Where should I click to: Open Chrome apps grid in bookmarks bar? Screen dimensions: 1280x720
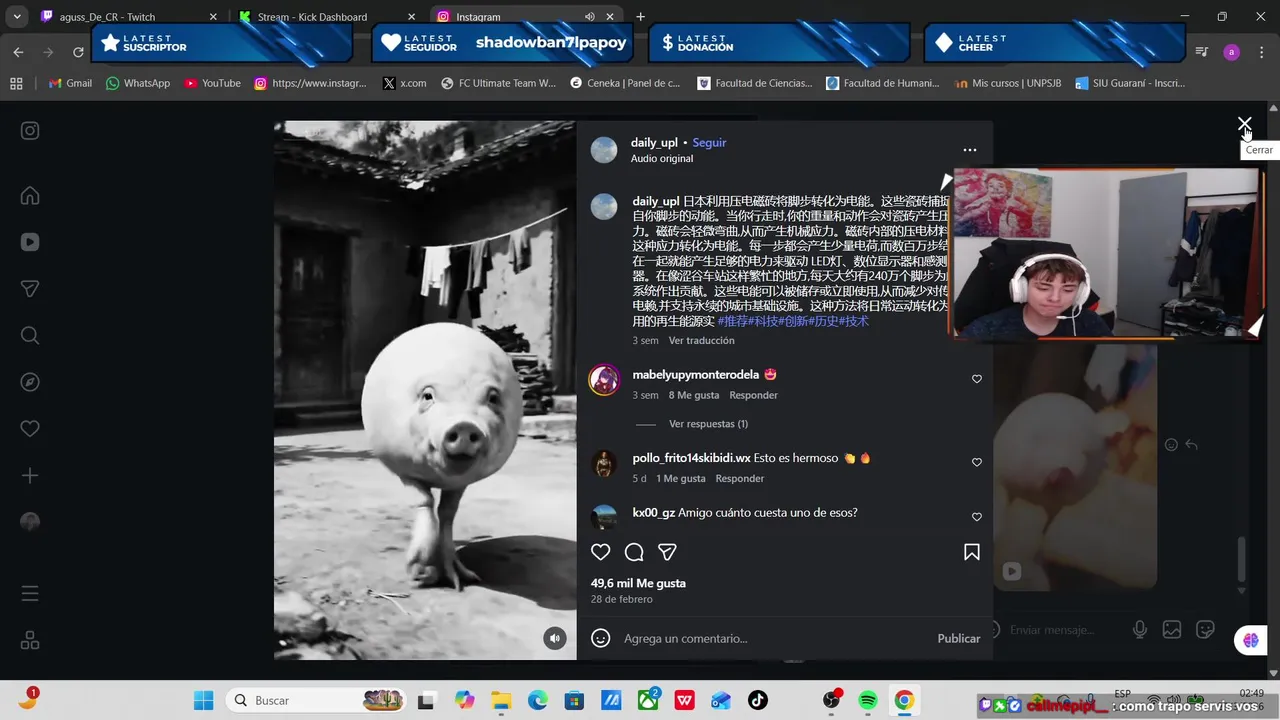point(16,83)
